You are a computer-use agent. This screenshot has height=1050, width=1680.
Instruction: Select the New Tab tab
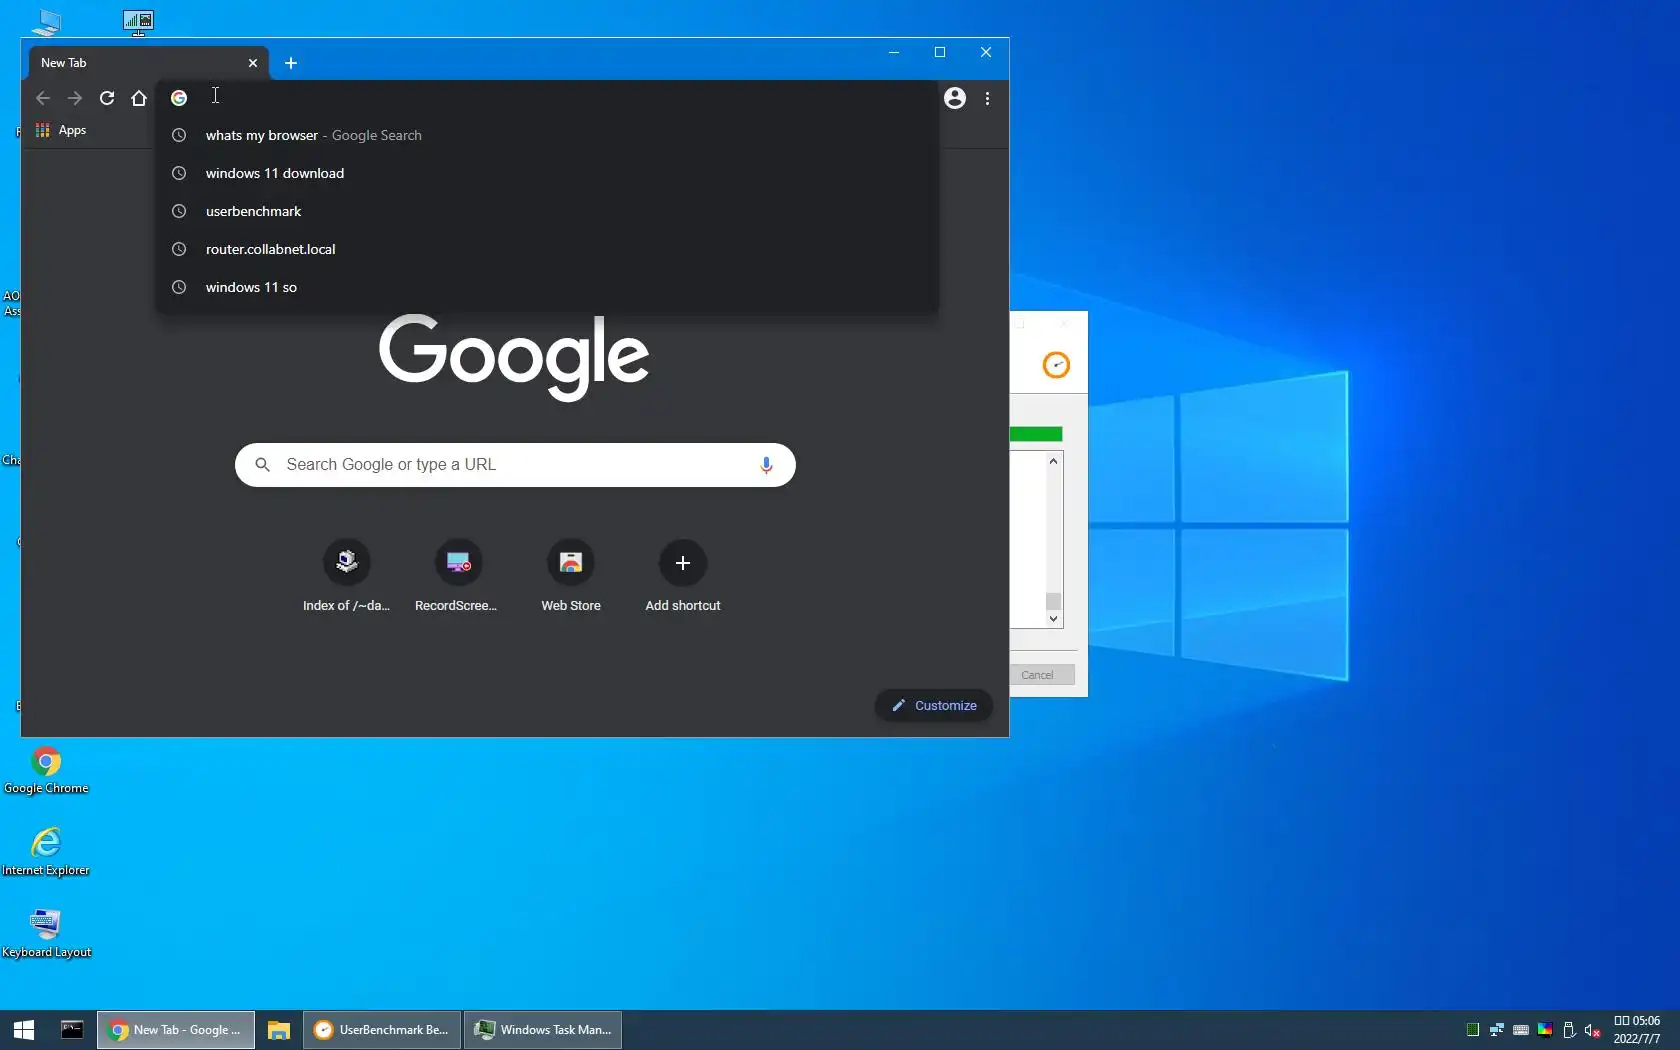pyautogui.click(x=148, y=63)
